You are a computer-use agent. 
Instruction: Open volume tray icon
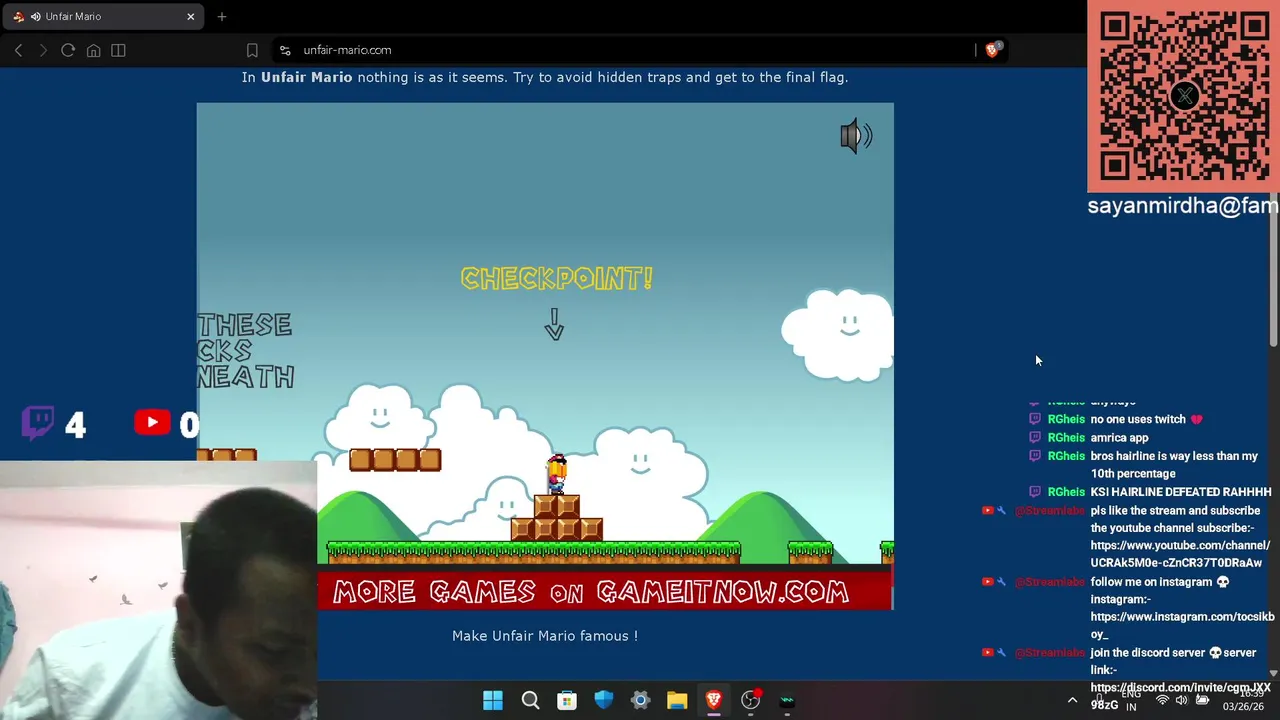coord(1181,701)
